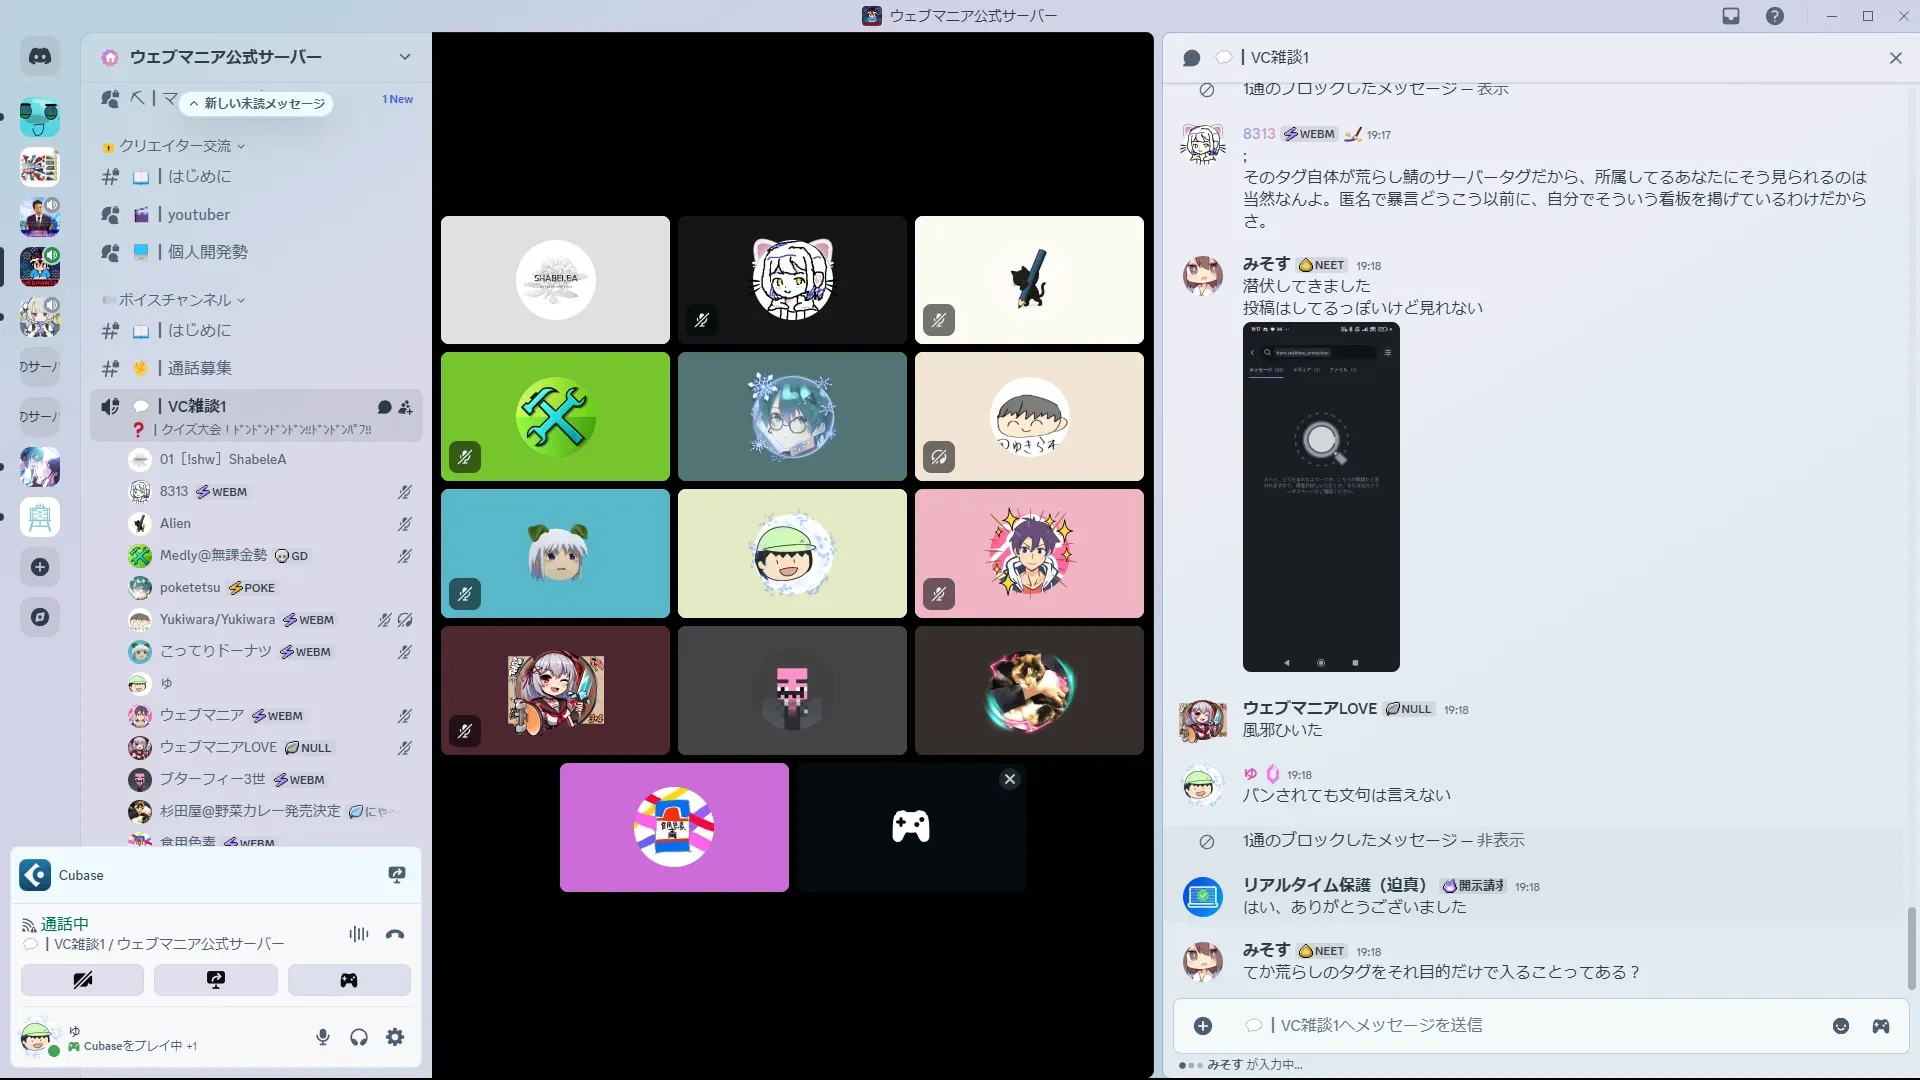
Task: Click the Add a Server plus icon
Action: click(40, 567)
